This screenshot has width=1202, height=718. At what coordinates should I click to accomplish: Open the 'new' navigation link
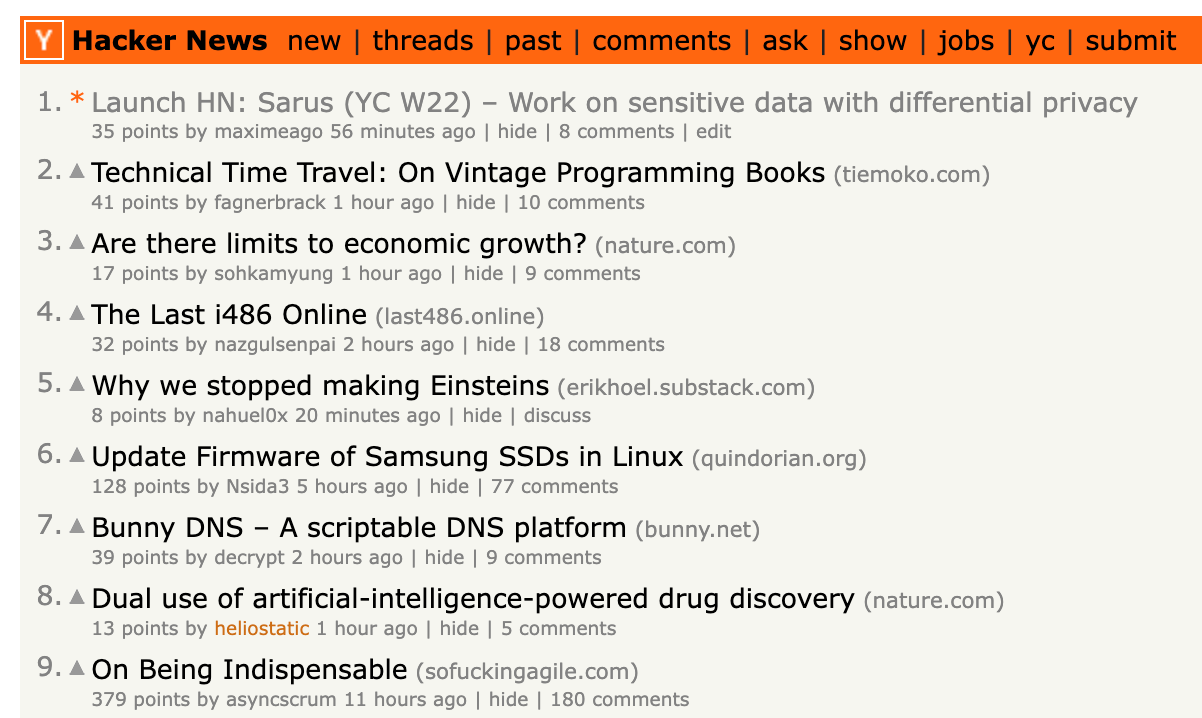(314, 41)
